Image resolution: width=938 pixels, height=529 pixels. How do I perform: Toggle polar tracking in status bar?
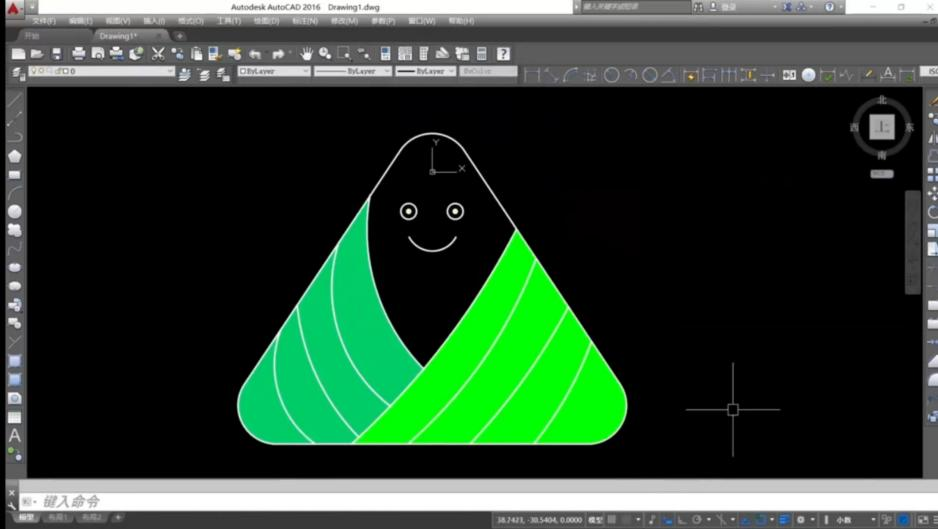(x=696, y=520)
